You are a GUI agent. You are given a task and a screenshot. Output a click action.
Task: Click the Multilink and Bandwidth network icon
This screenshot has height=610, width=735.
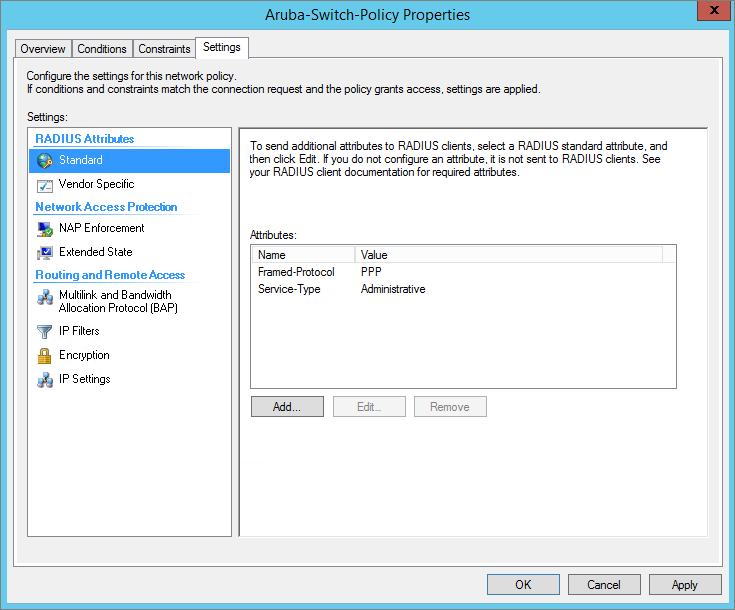click(45, 297)
